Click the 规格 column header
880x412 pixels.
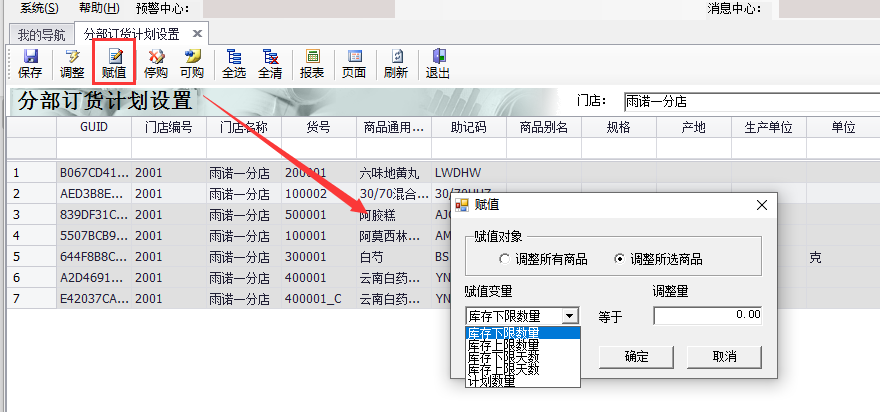click(619, 127)
